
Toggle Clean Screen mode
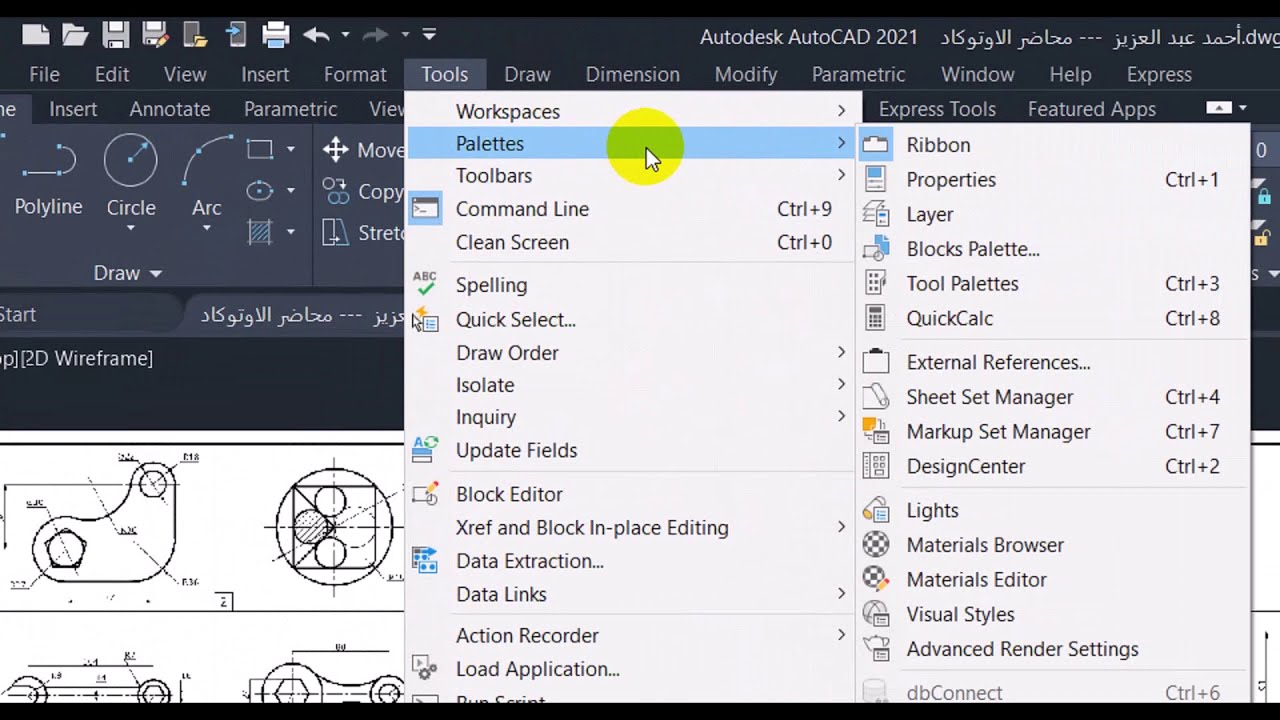point(630,242)
